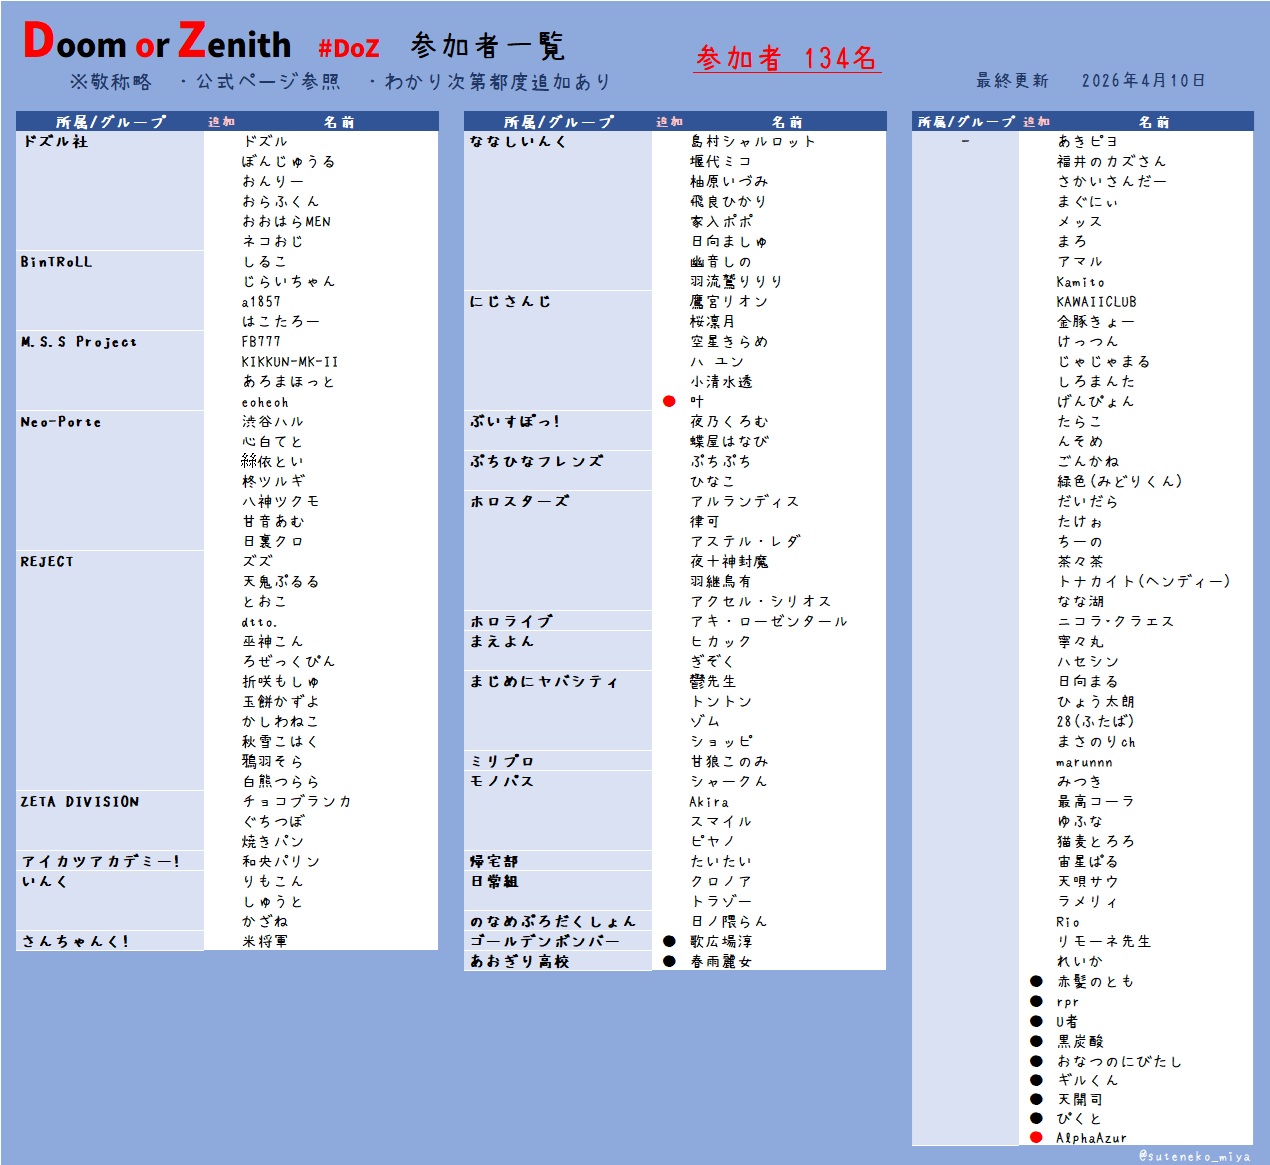1270x1165 pixels.
Task: Select the M.S.S Project group cell
Action: [110, 371]
